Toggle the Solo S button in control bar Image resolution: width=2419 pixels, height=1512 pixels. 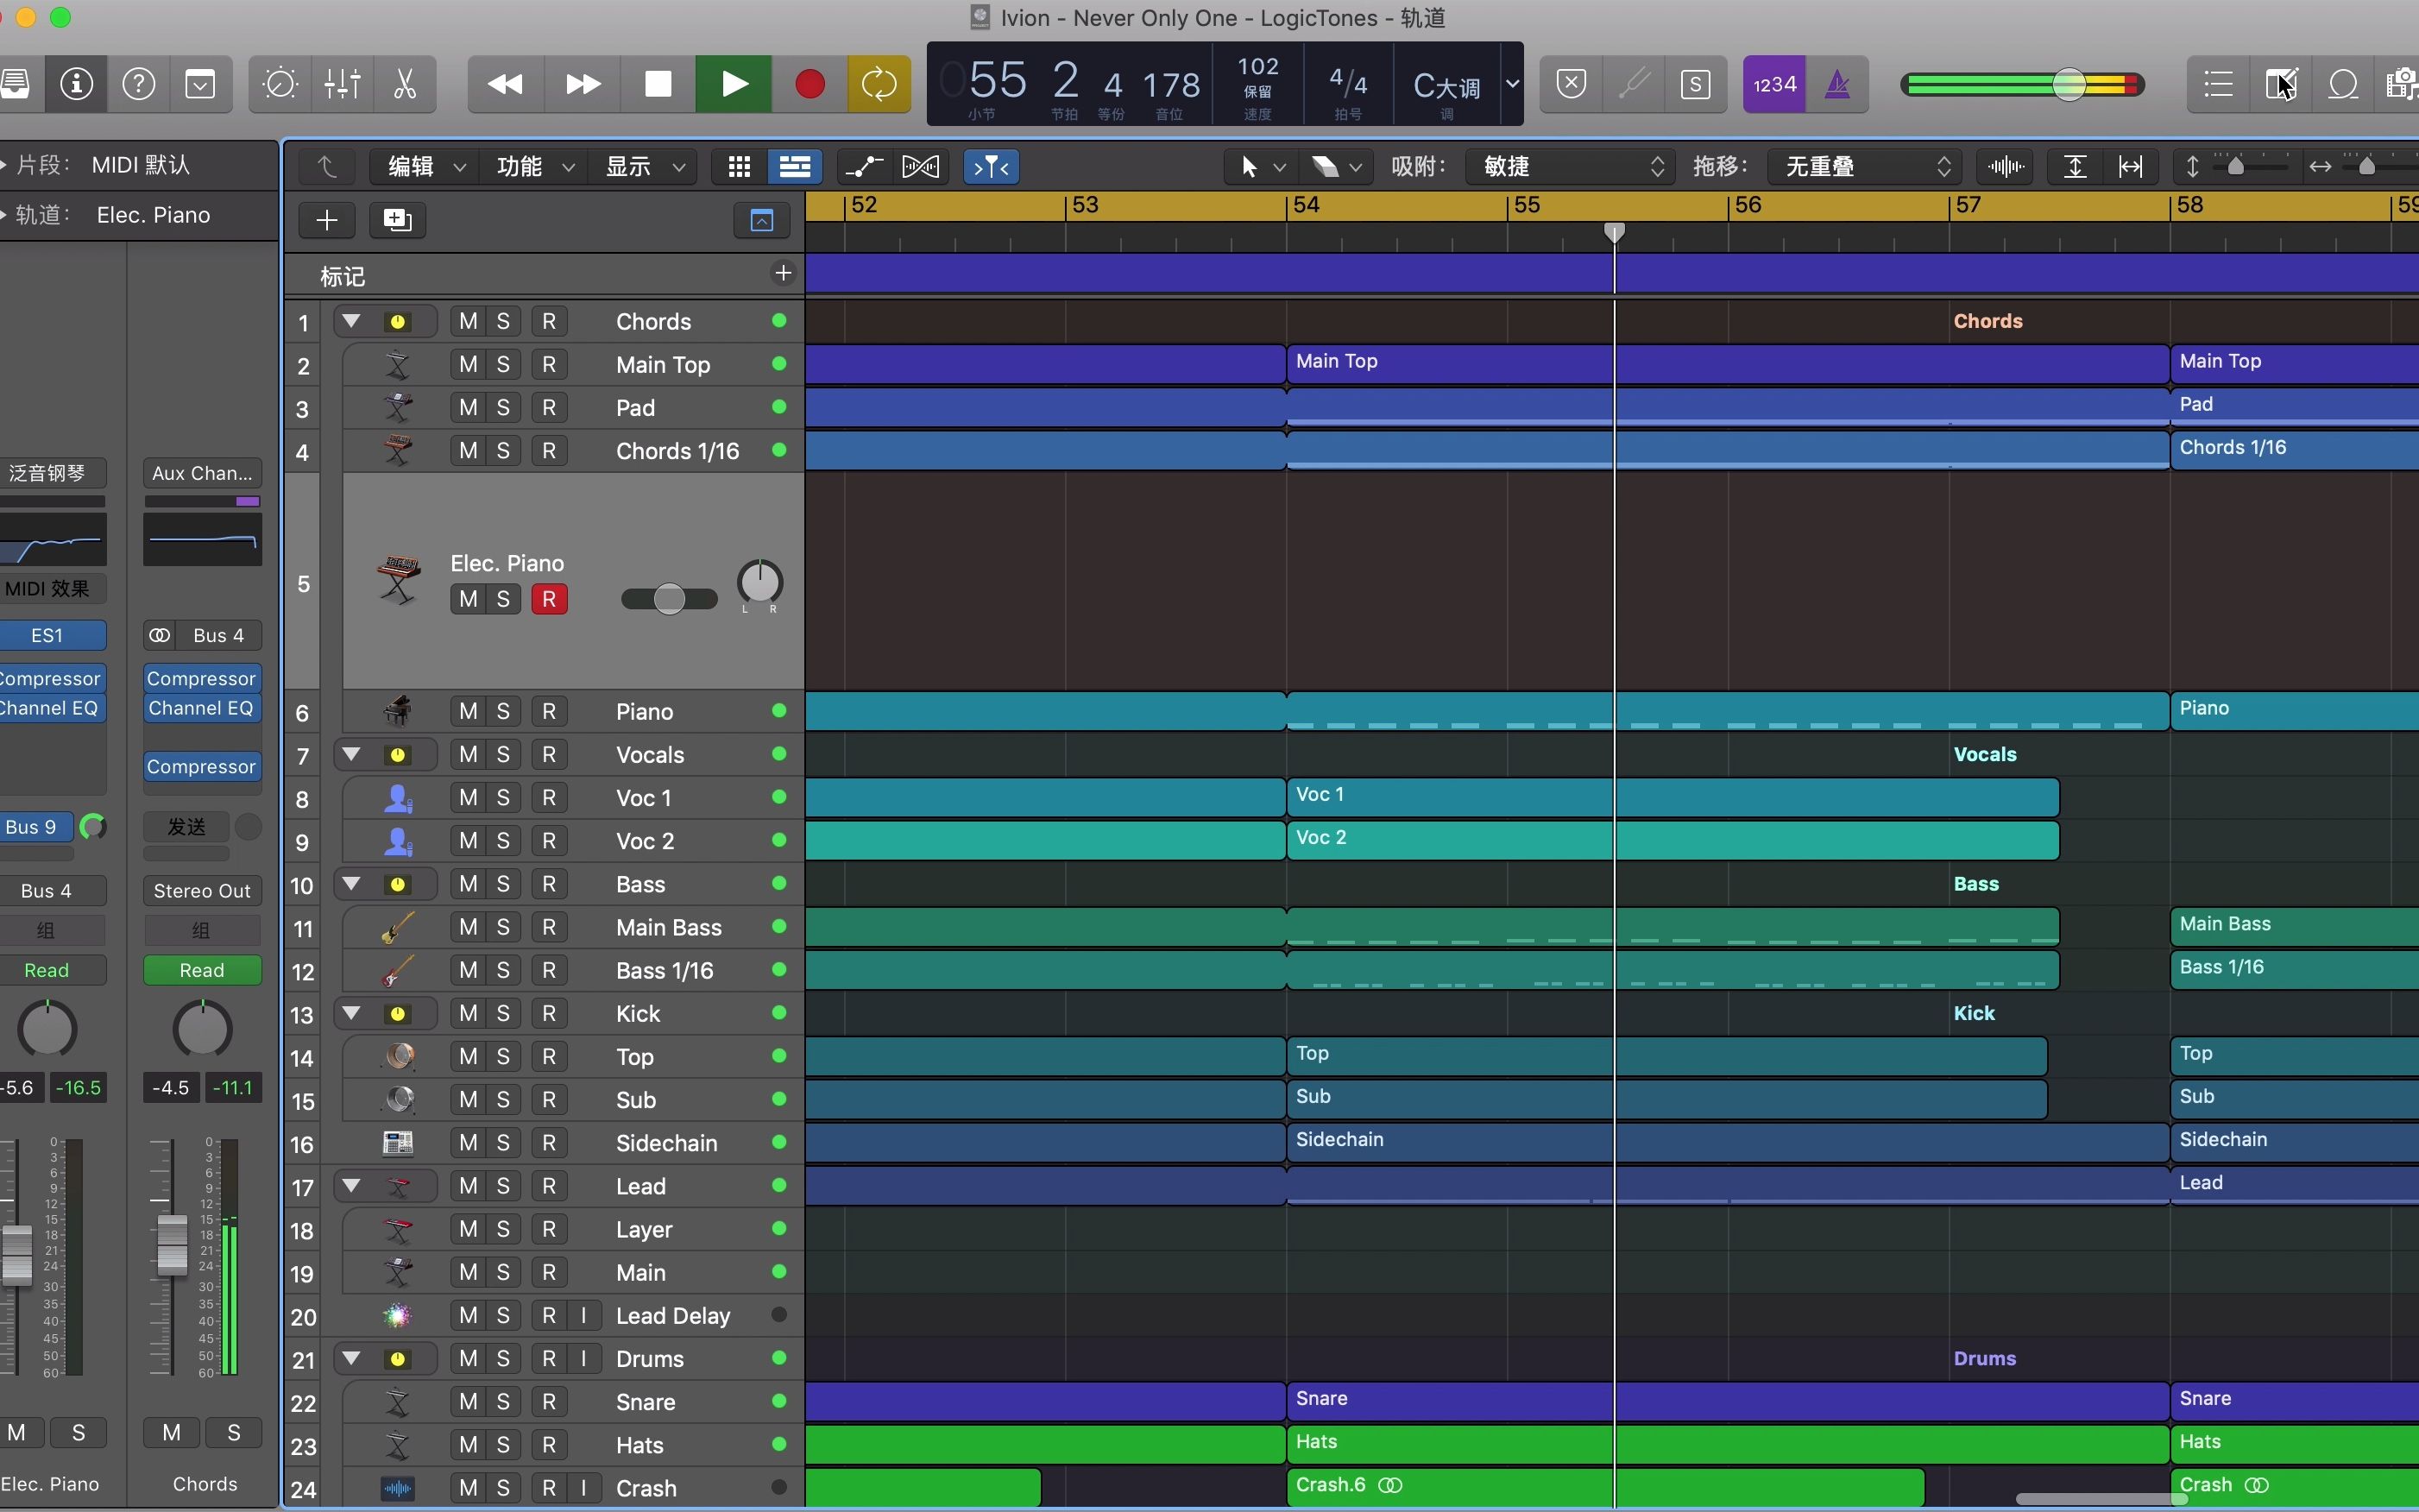1696,84
